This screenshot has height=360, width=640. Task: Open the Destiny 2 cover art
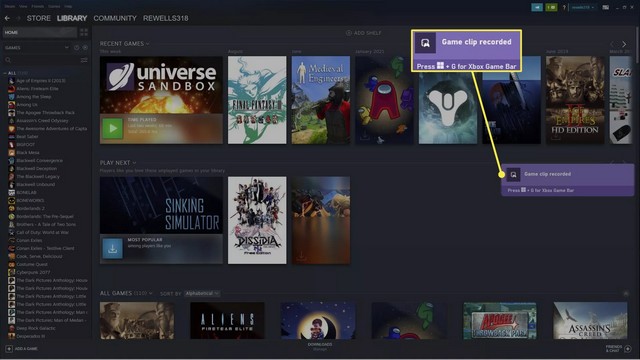coord(448,107)
